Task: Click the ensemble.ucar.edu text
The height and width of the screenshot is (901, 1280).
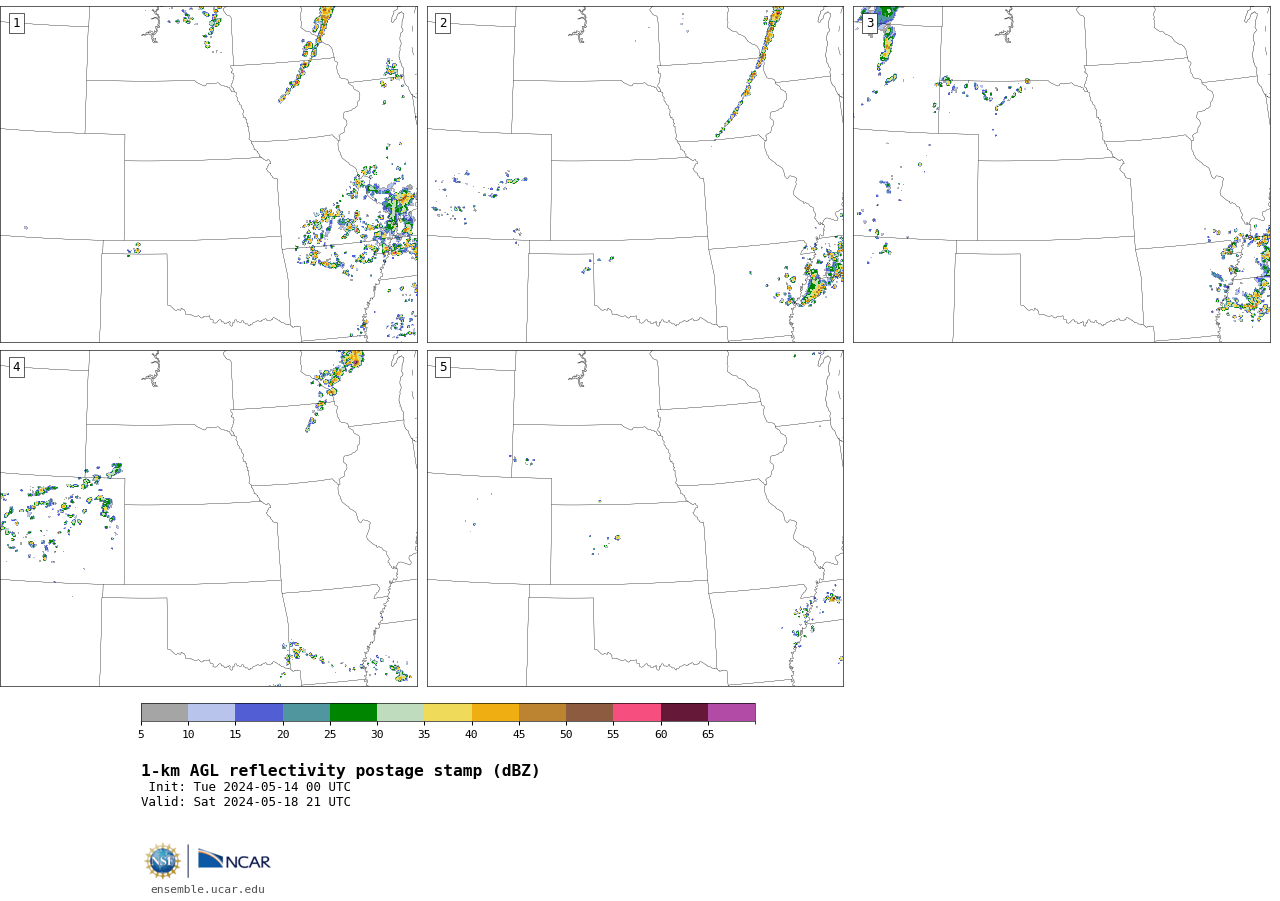Action: coord(208,889)
